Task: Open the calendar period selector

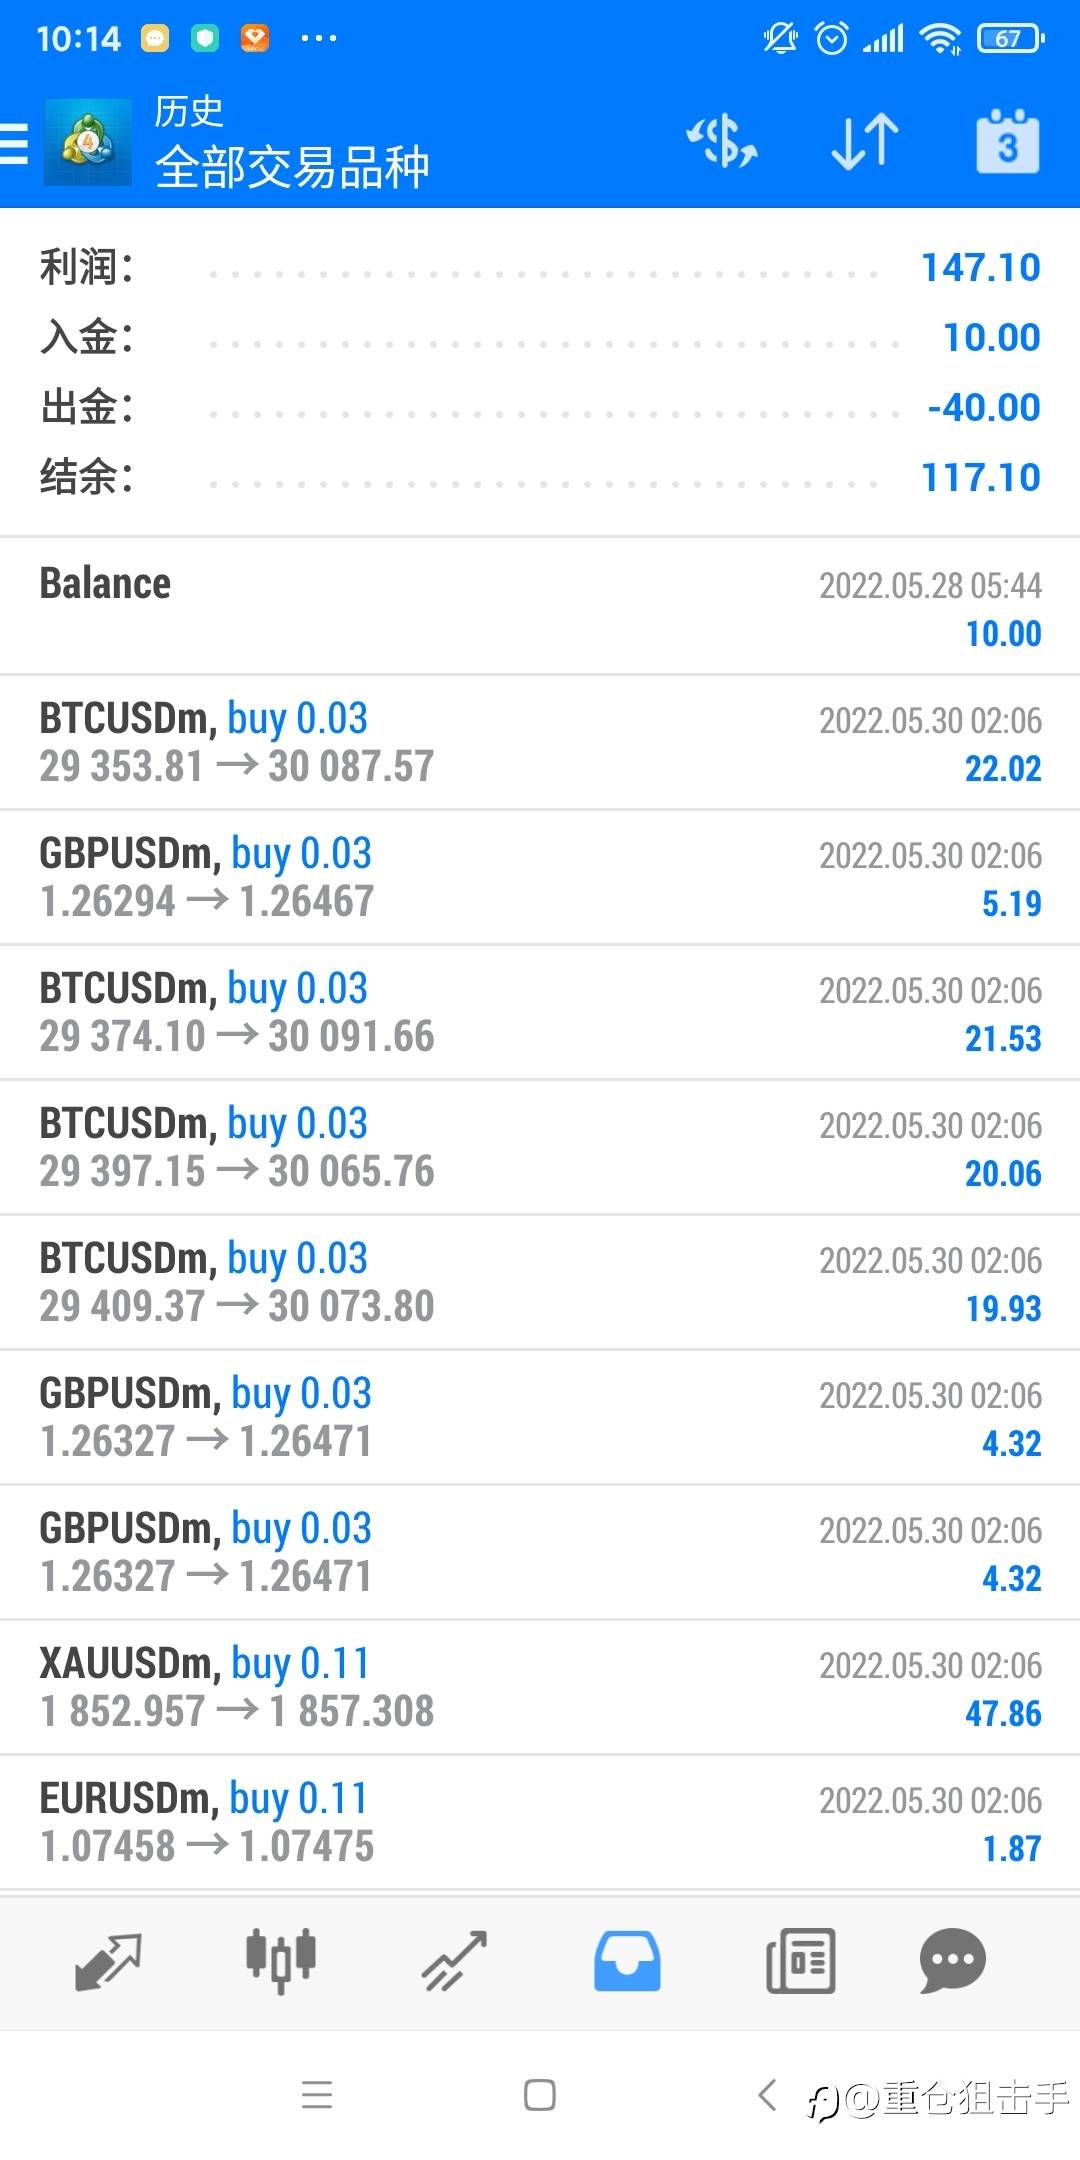Action: click(1007, 141)
